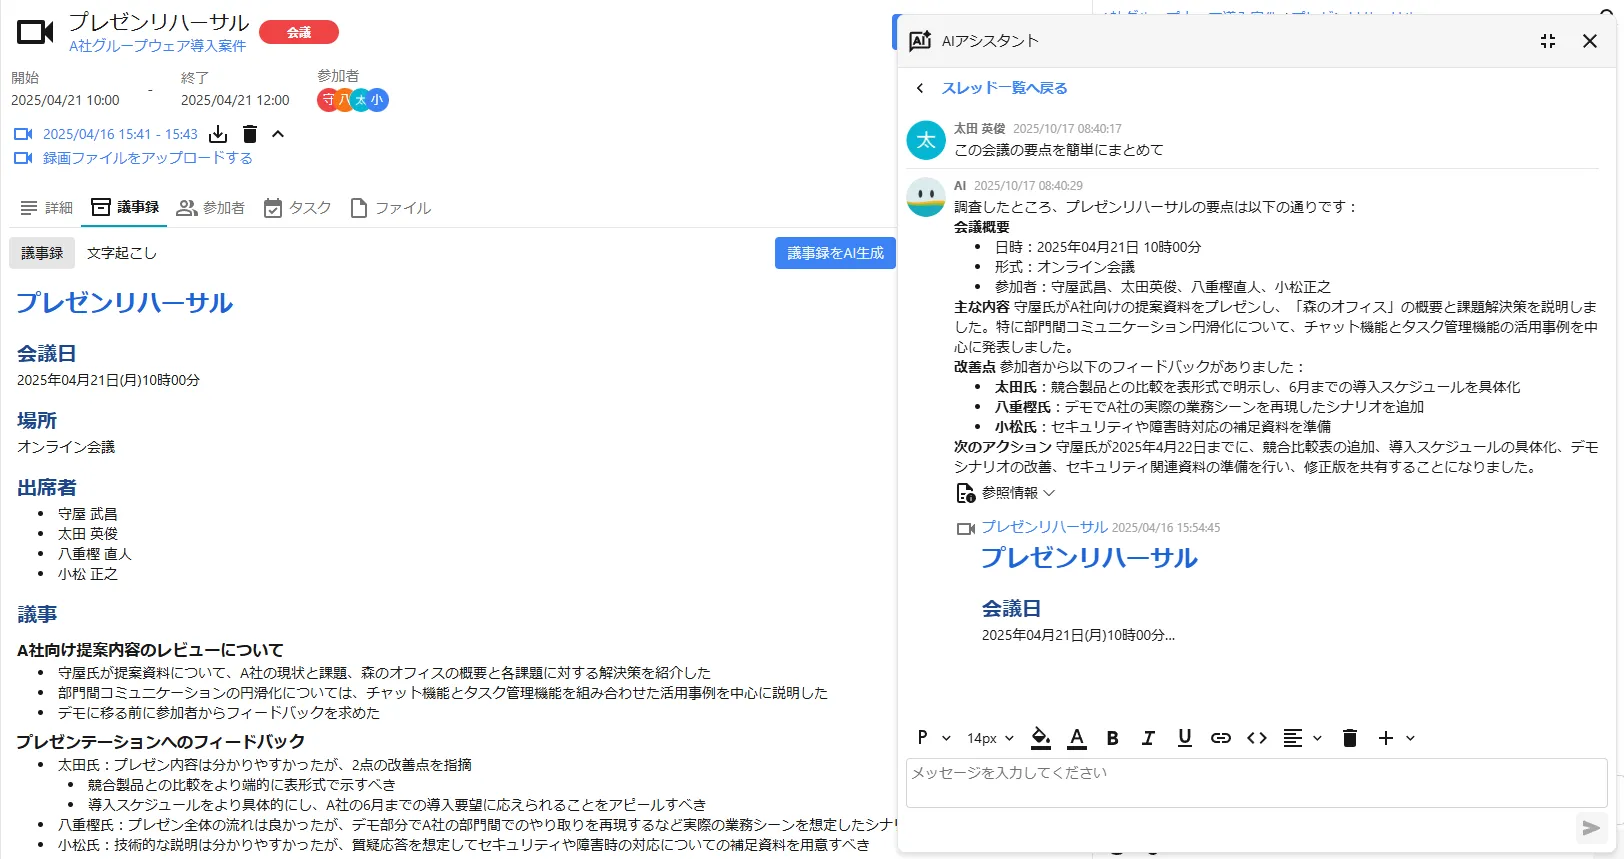
Task: Open the plus insert dropdown arrow
Action: pos(1410,738)
